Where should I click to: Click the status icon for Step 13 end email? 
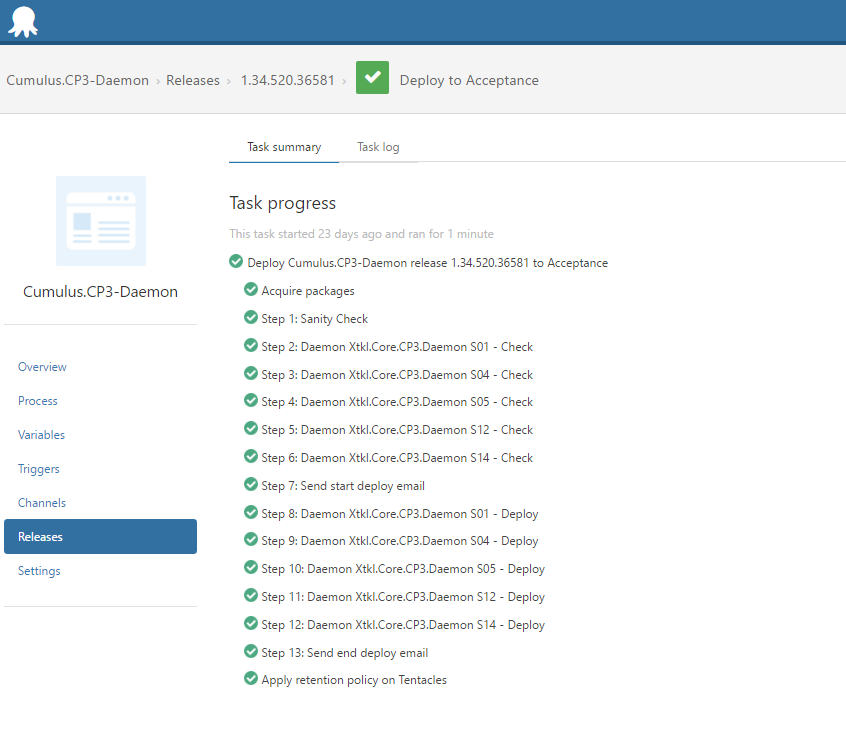(251, 652)
